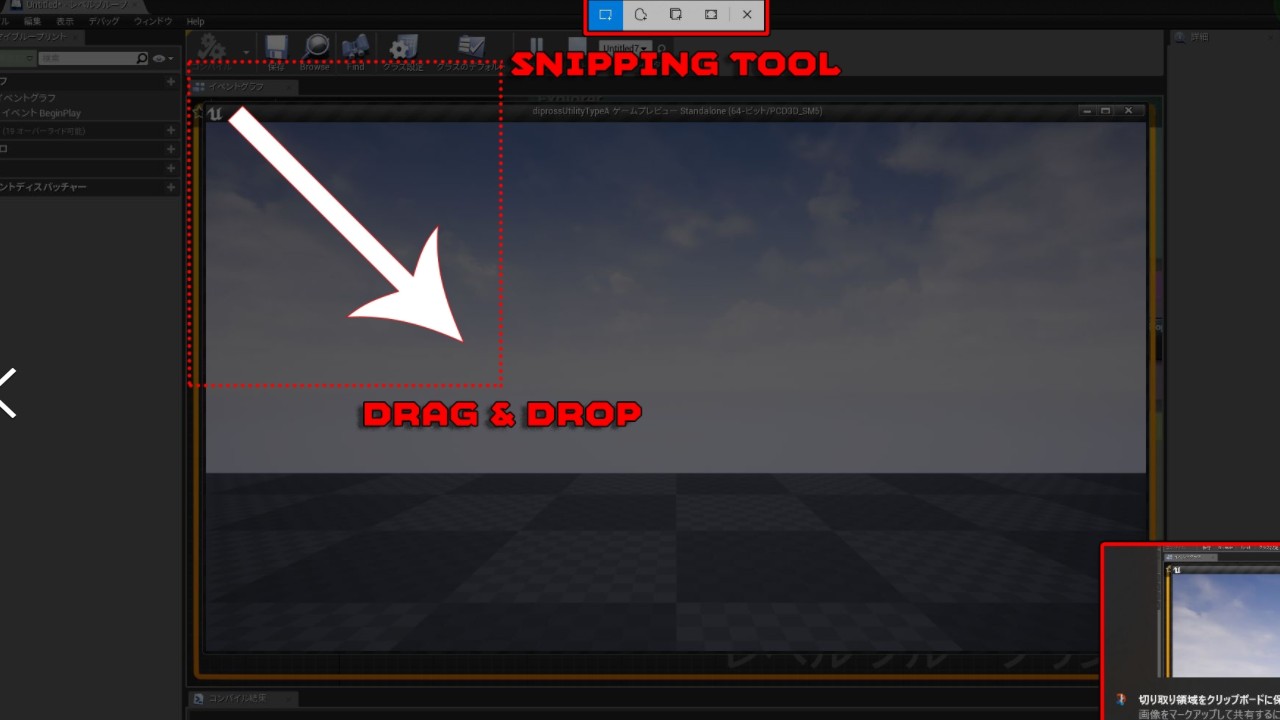Toggle the eye view options in My Blueprint
This screenshot has height=720, width=1280.
point(161,59)
